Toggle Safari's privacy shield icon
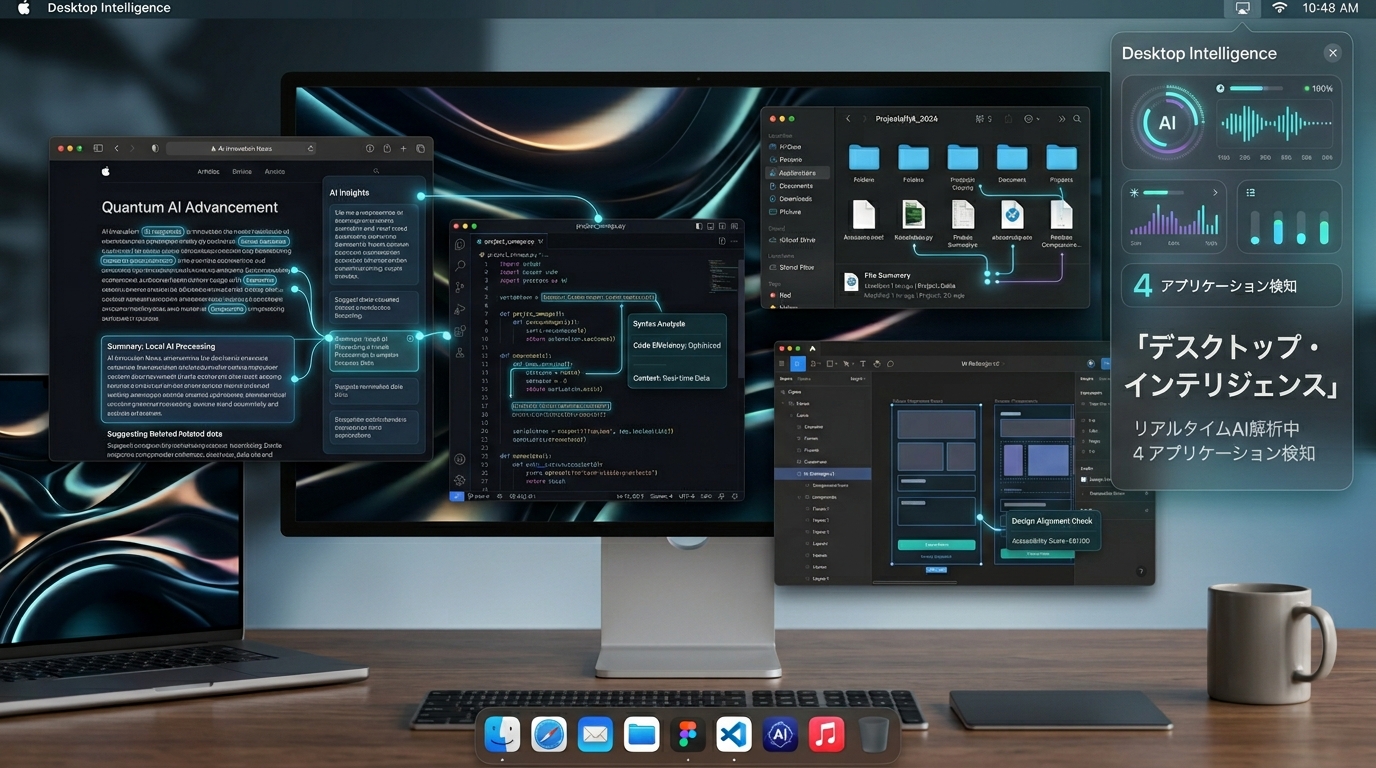This screenshot has height=768, width=1376. 155,148
